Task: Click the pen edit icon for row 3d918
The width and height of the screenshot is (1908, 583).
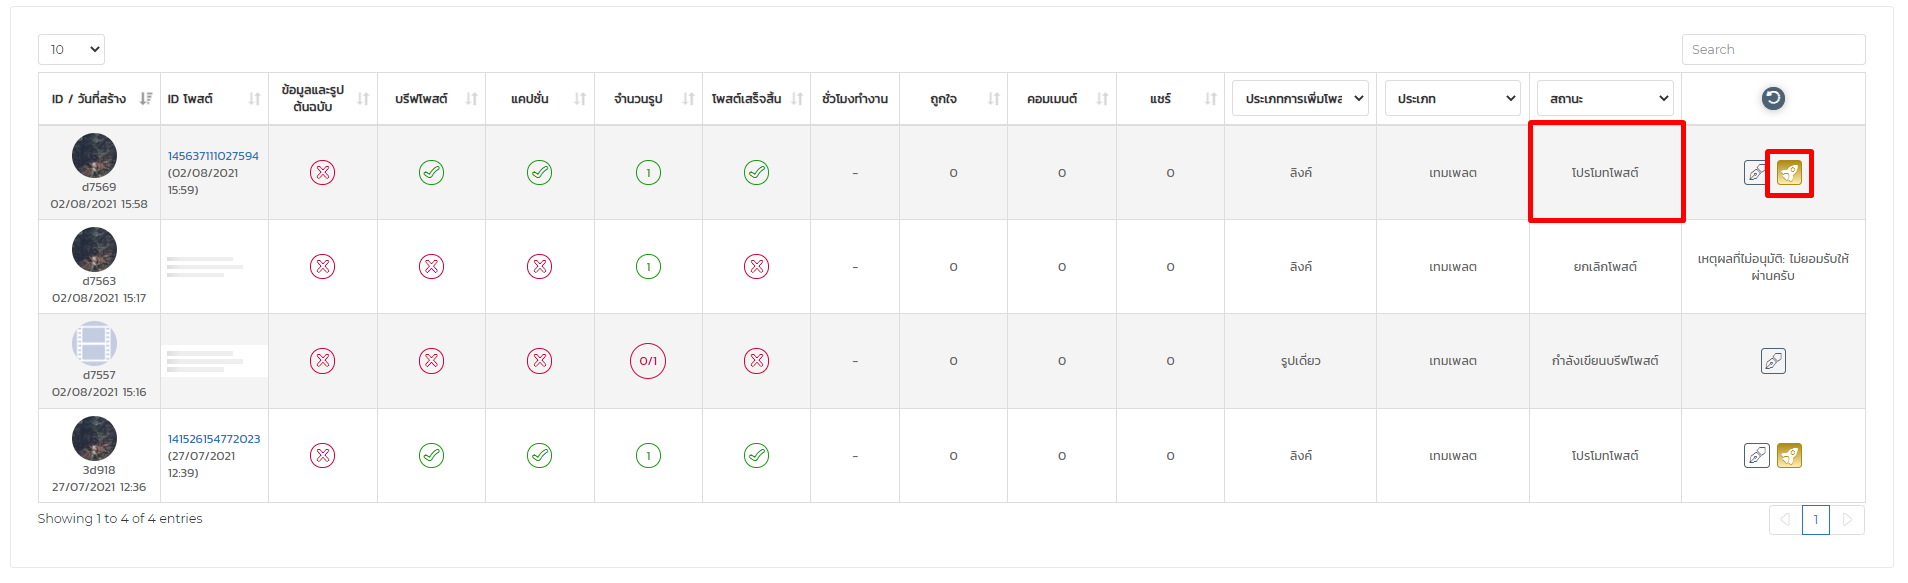Action: [1756, 456]
